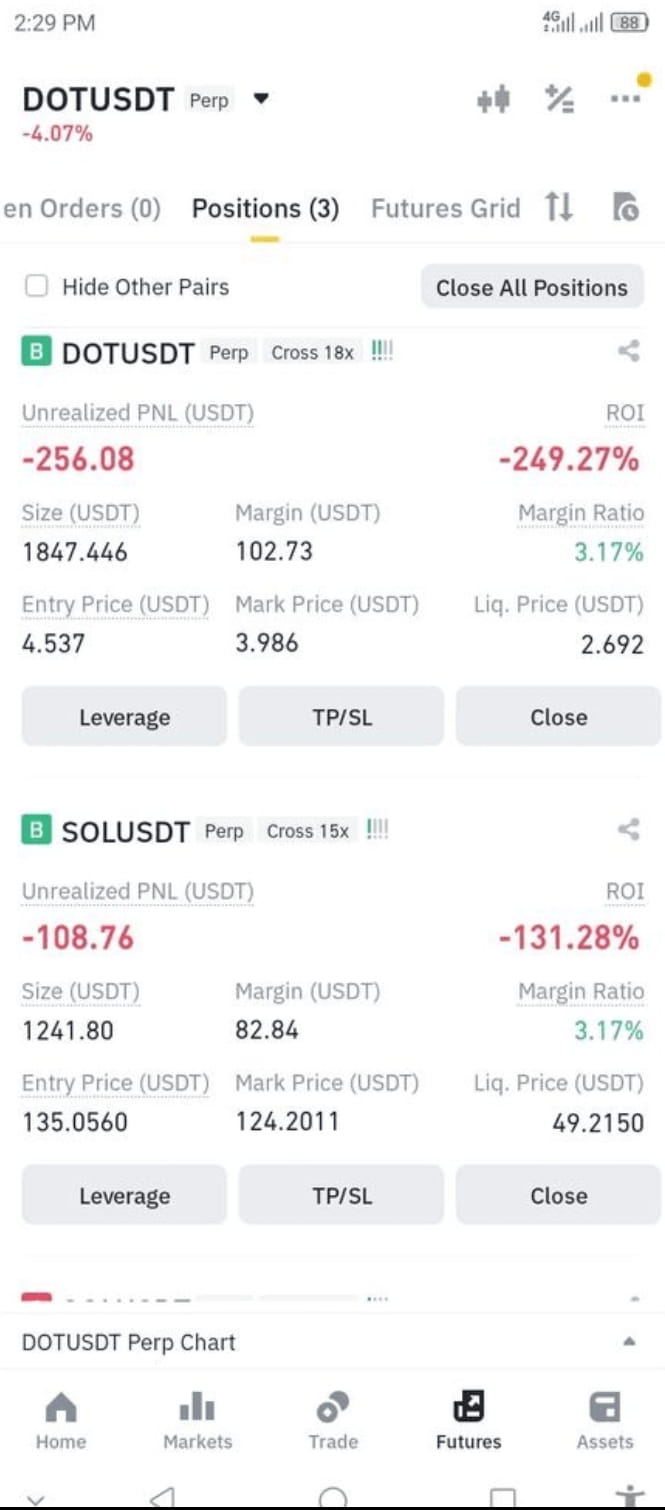The image size is (665, 1510).
Task: Open the candlestick chart icon
Action: point(493,99)
